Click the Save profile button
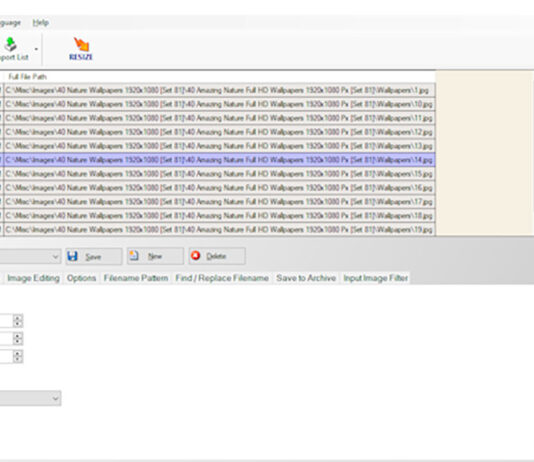Viewport: 534px width, 462px height. (94, 256)
